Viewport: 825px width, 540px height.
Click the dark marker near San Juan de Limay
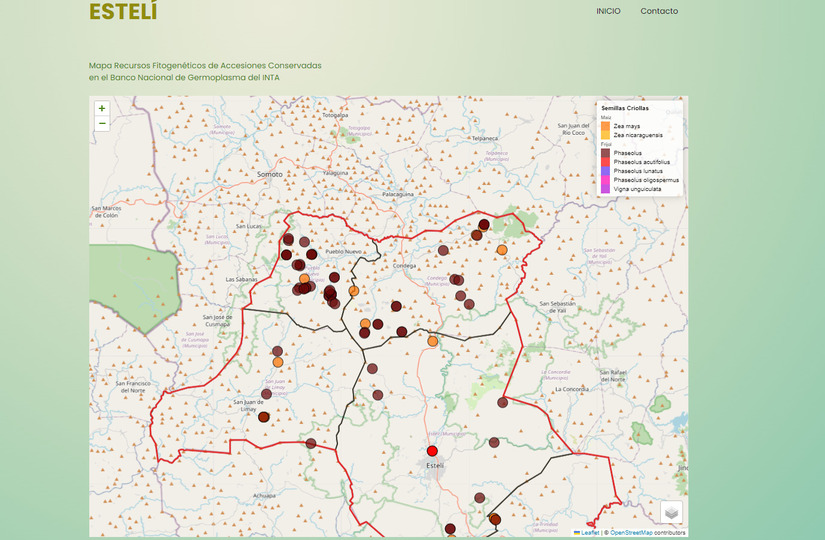[x=264, y=417]
